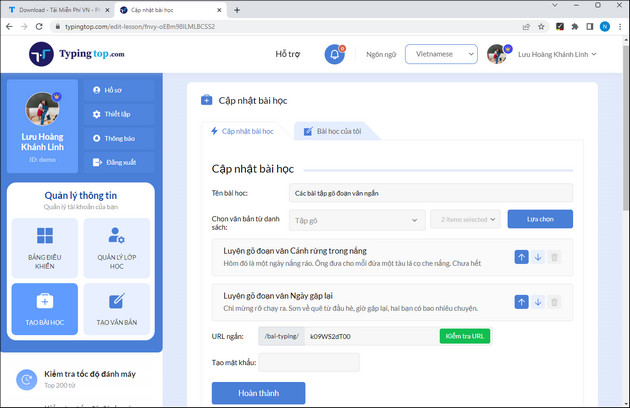Click the notification bell icon
630x408 pixels.
coord(334,54)
